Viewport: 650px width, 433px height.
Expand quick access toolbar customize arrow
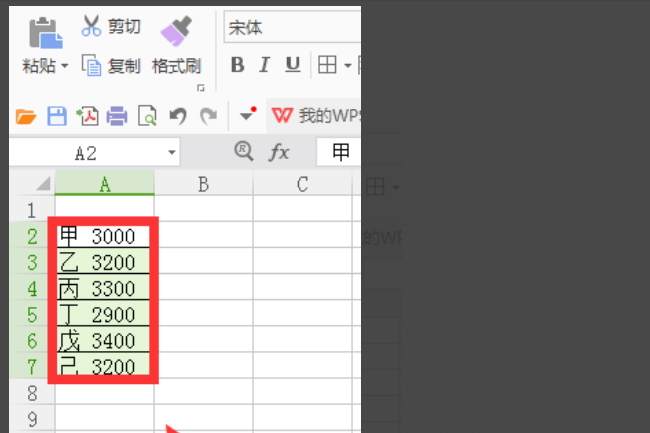click(x=247, y=115)
